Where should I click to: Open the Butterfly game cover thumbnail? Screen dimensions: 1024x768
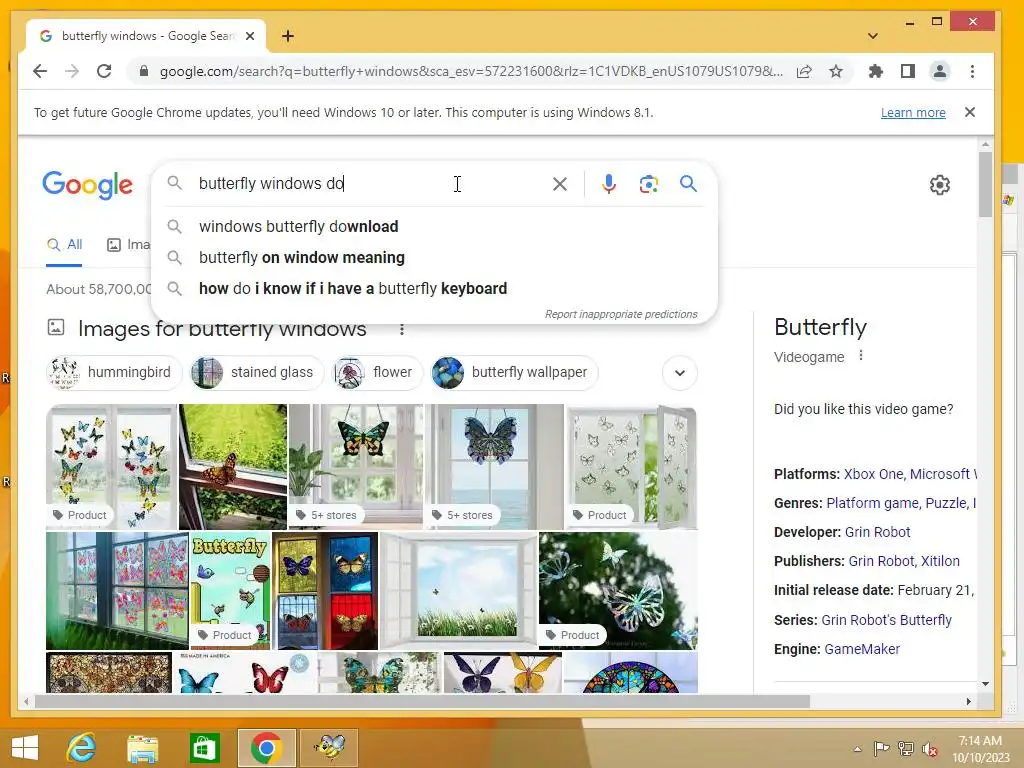[x=231, y=591]
